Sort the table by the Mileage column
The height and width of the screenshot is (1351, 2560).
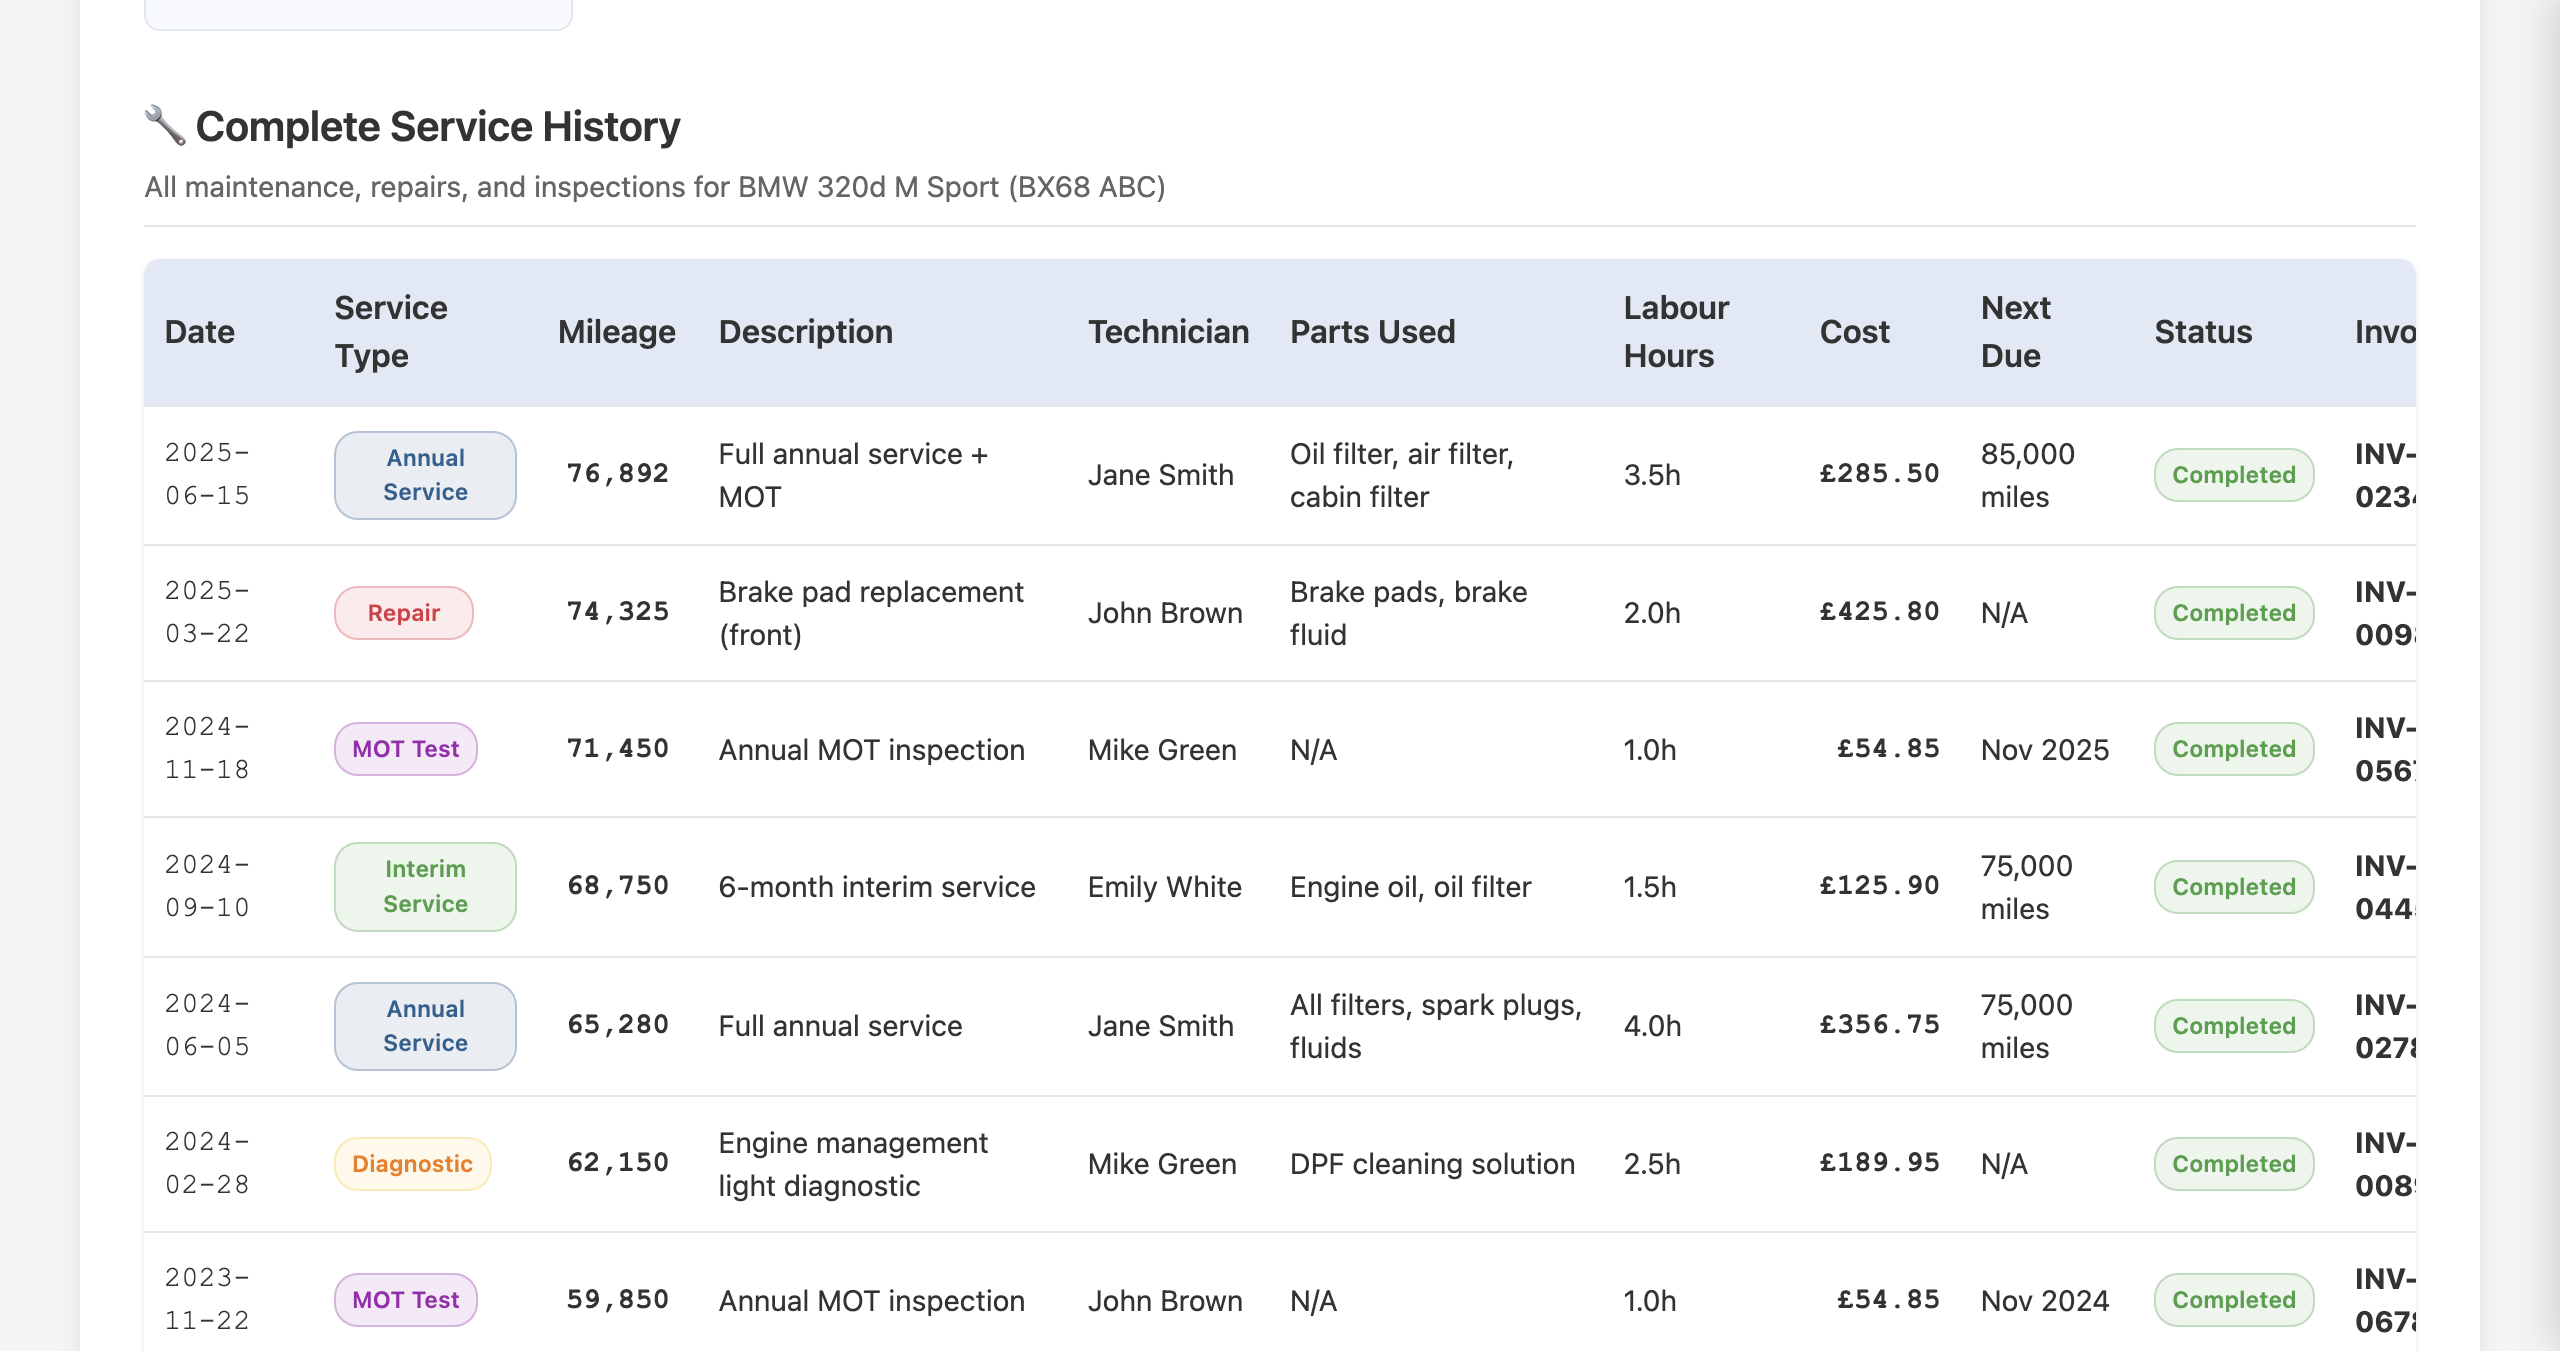pyautogui.click(x=616, y=331)
